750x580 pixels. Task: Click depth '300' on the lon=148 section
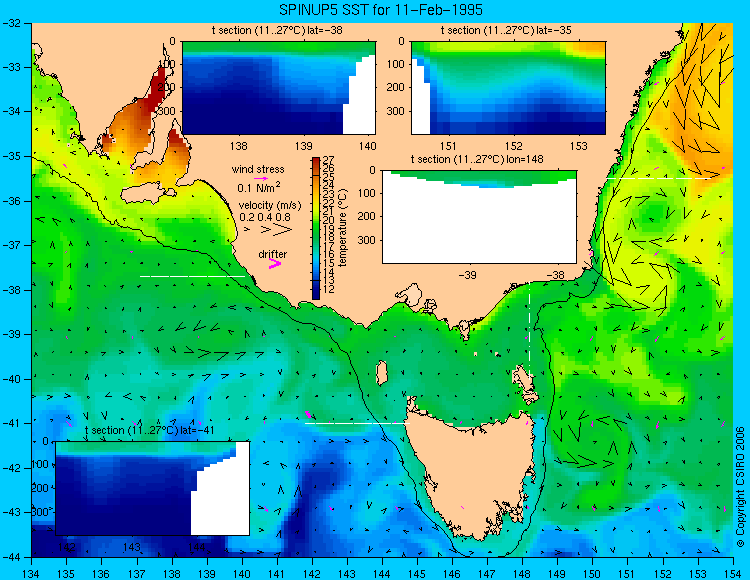pyautogui.click(x=367, y=240)
